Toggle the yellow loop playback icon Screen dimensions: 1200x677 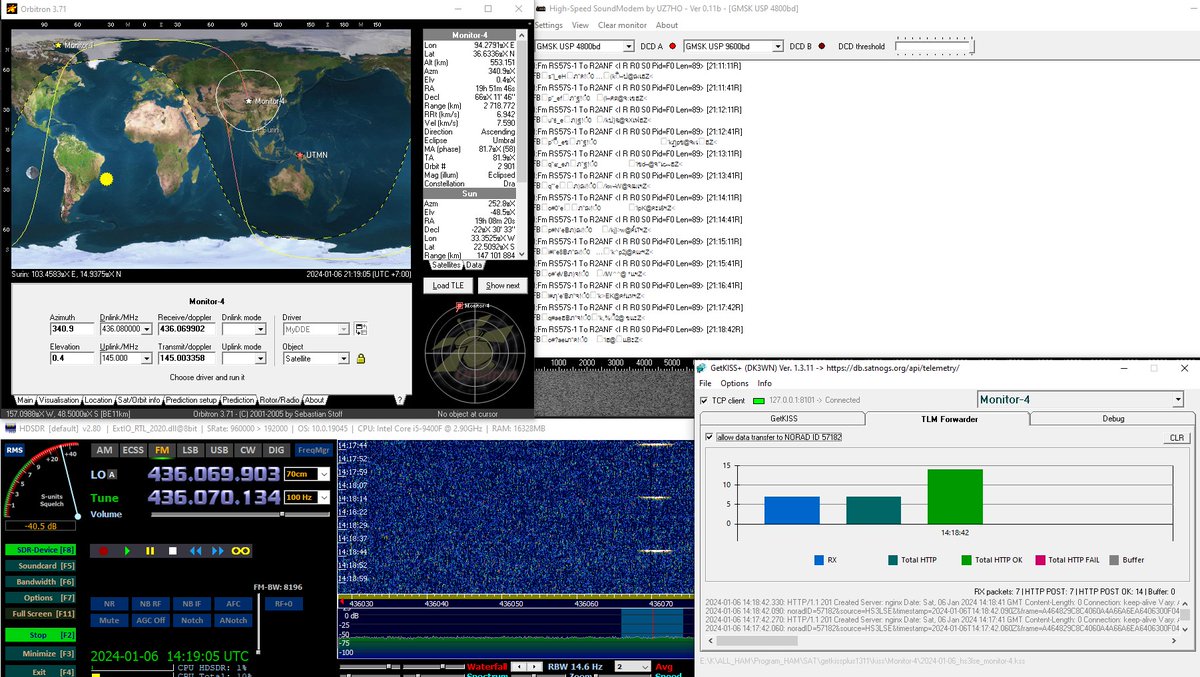[x=240, y=550]
